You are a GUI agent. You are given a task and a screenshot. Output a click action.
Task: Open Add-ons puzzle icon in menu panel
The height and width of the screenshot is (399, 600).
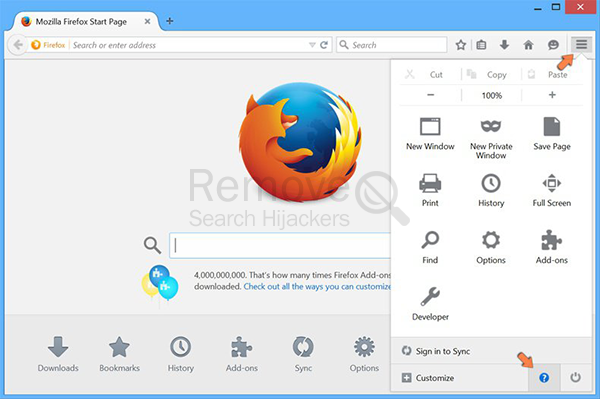552,247
